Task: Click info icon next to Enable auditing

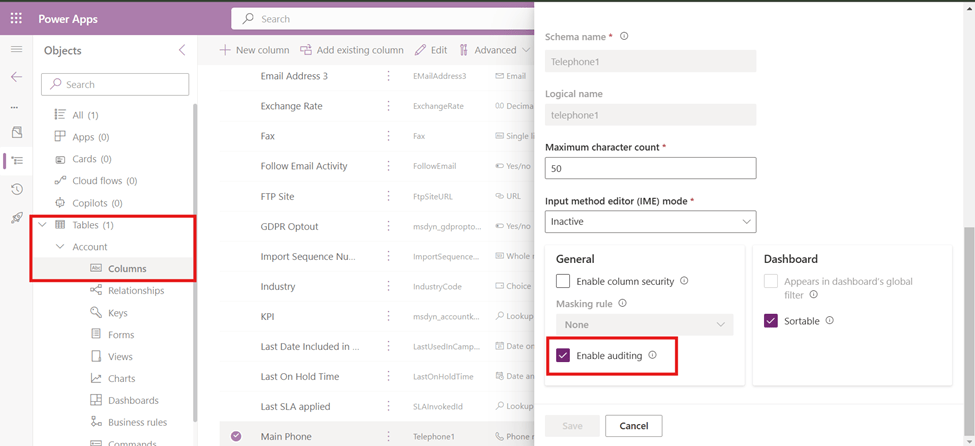Action: (652, 355)
